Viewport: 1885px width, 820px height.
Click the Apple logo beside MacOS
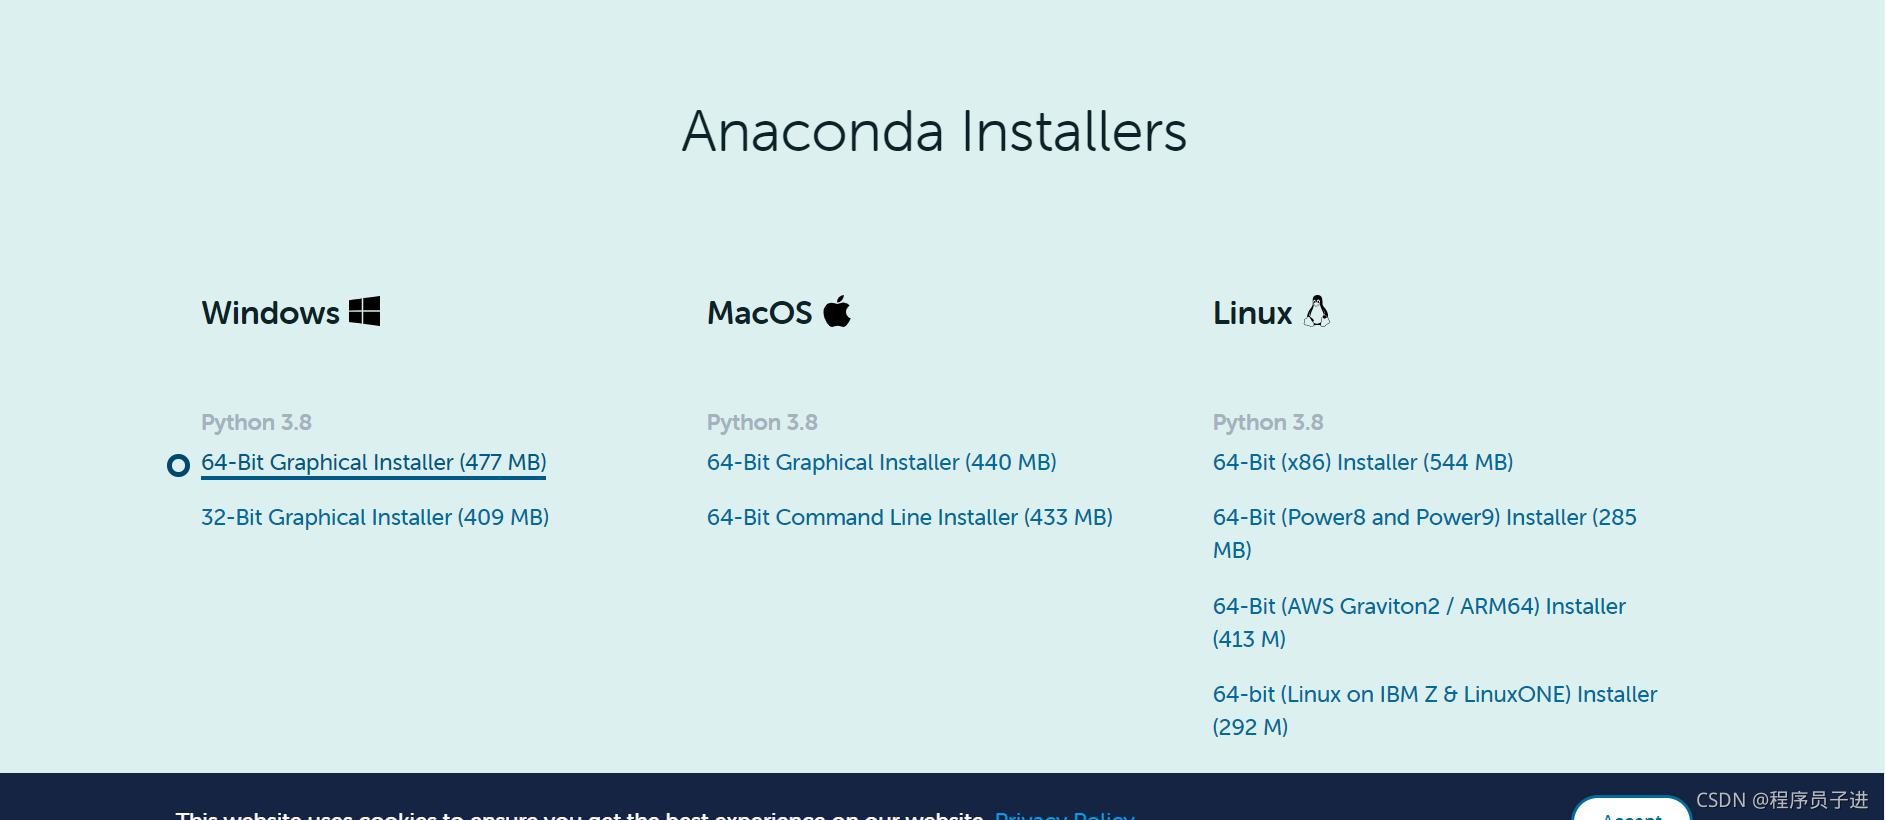837,311
